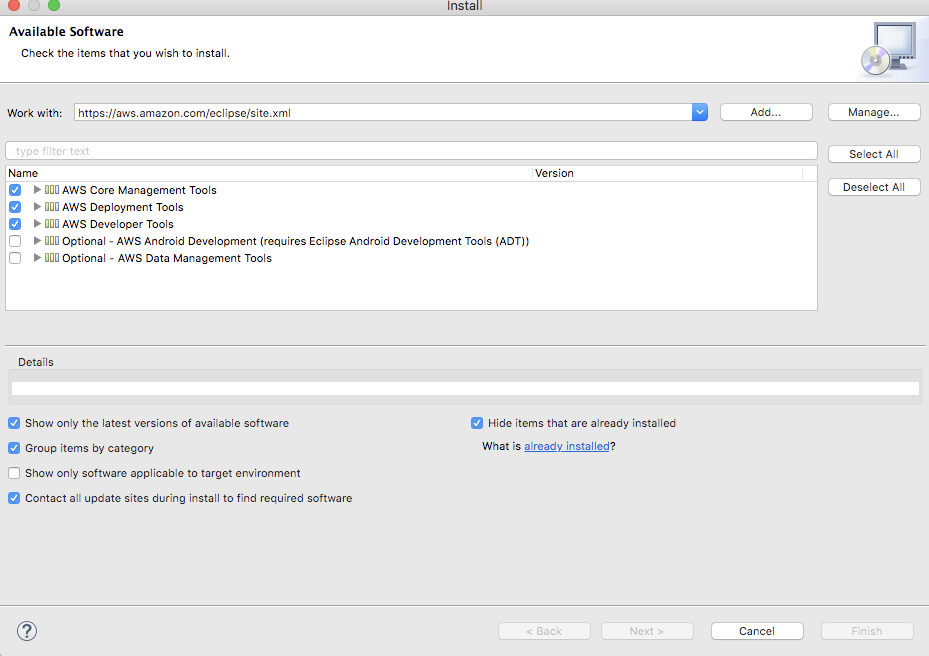This screenshot has width=929, height=656.
Task: Enable Show only software applicable to target environment
Action: point(14,473)
